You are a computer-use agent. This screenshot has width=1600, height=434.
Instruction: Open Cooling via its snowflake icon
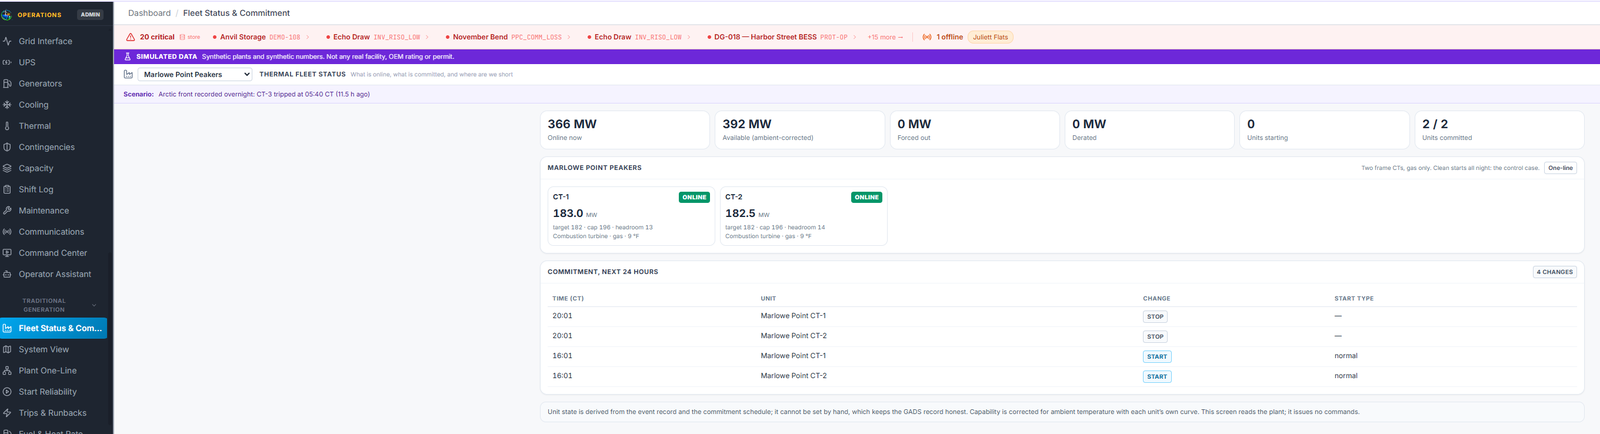7,105
